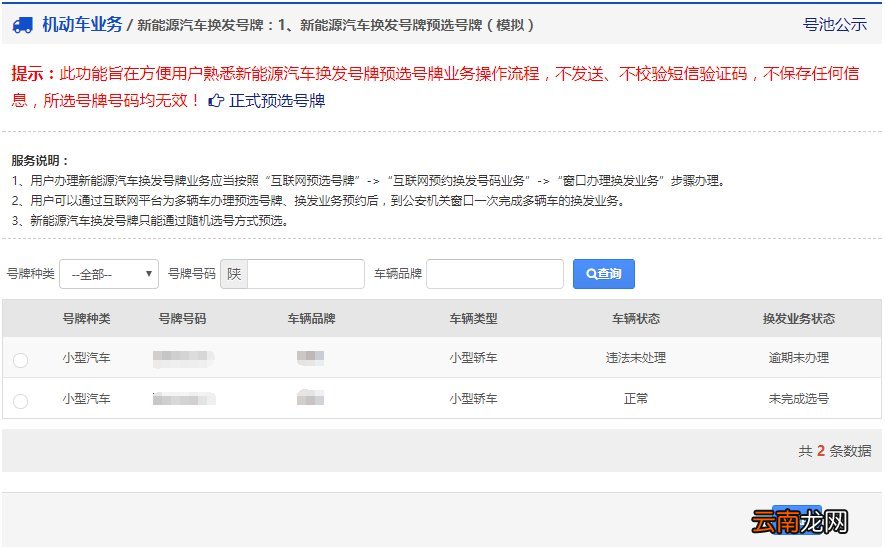This screenshot has height=550, width=885.
Task: Click the 号牌号码 column header
Action: coord(182,318)
